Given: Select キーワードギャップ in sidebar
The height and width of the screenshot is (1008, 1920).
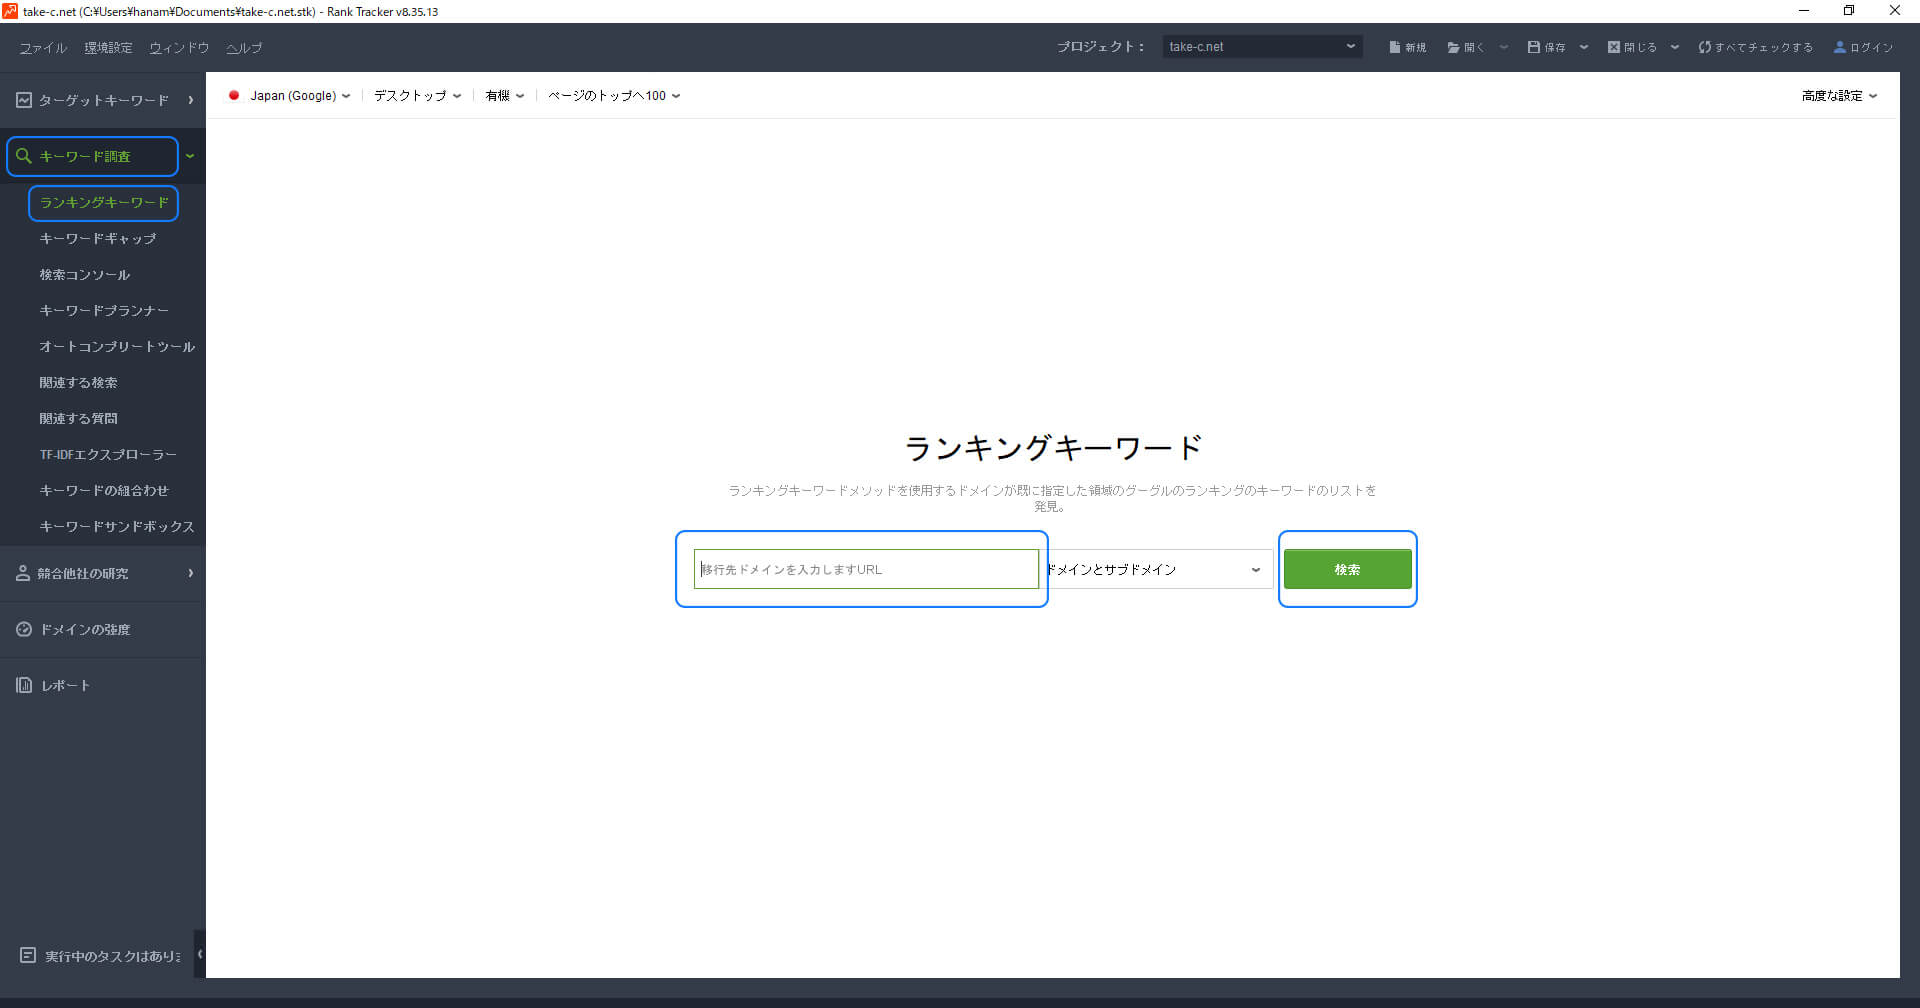Looking at the screenshot, I should [98, 238].
